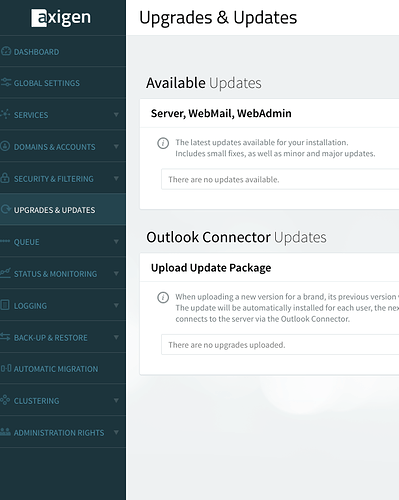This screenshot has width=399, height=500.
Task: Open the Queue section
Action: click(63, 242)
